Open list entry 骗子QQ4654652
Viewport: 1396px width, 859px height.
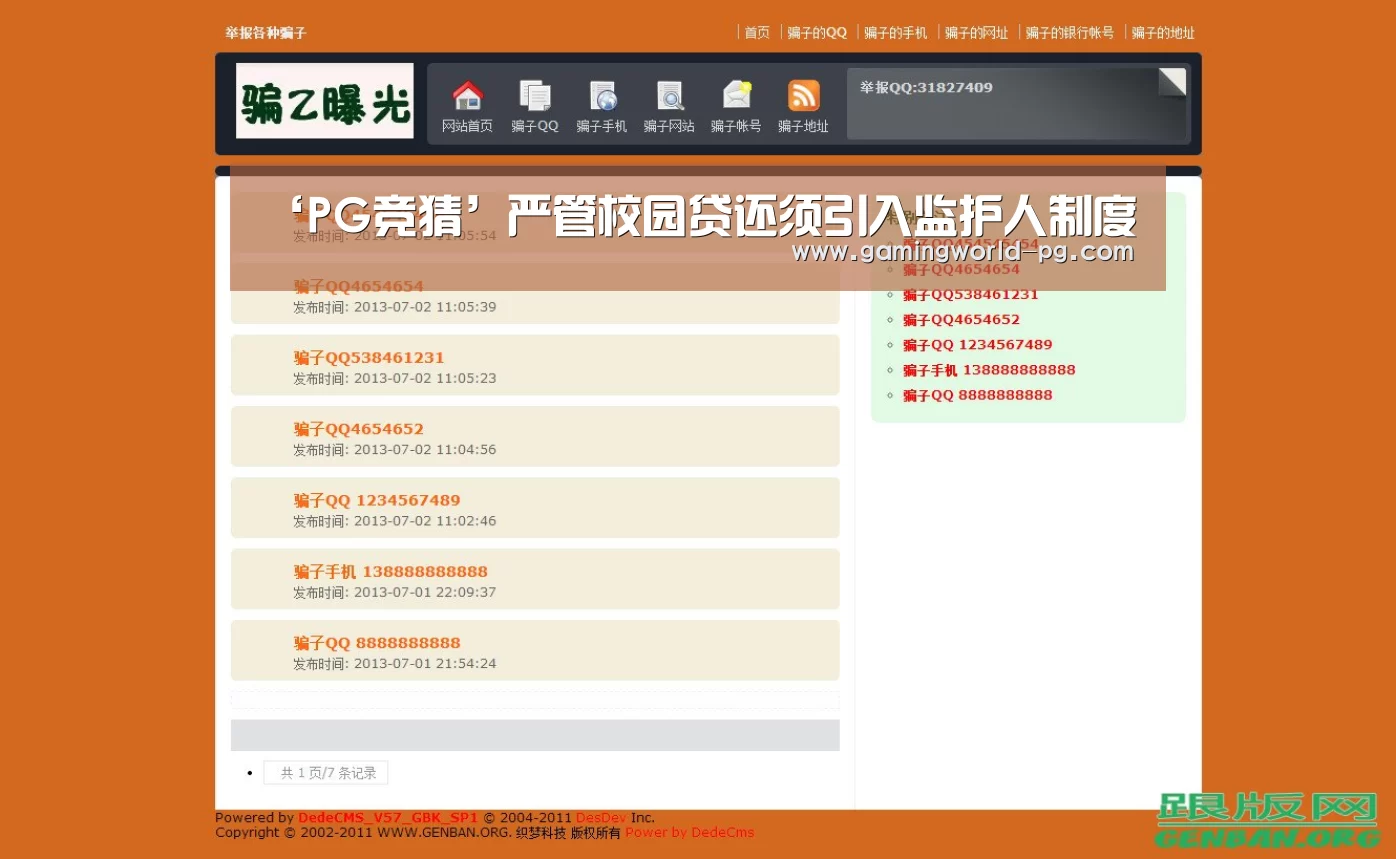(x=358, y=429)
